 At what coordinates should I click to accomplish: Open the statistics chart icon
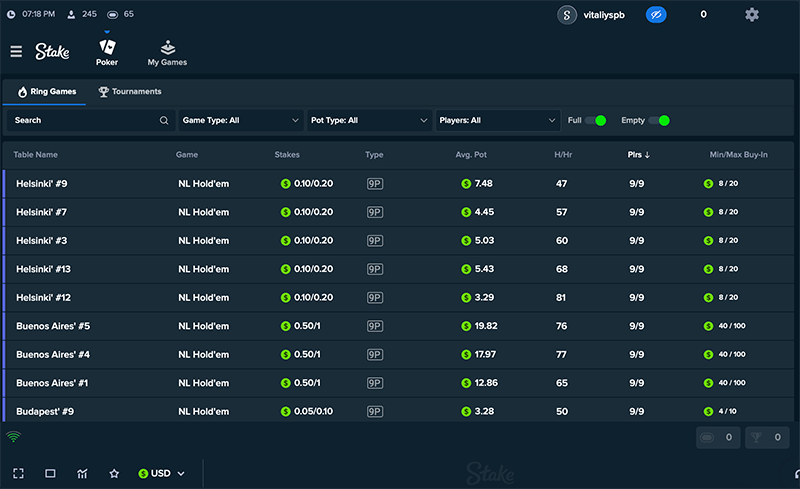point(82,473)
